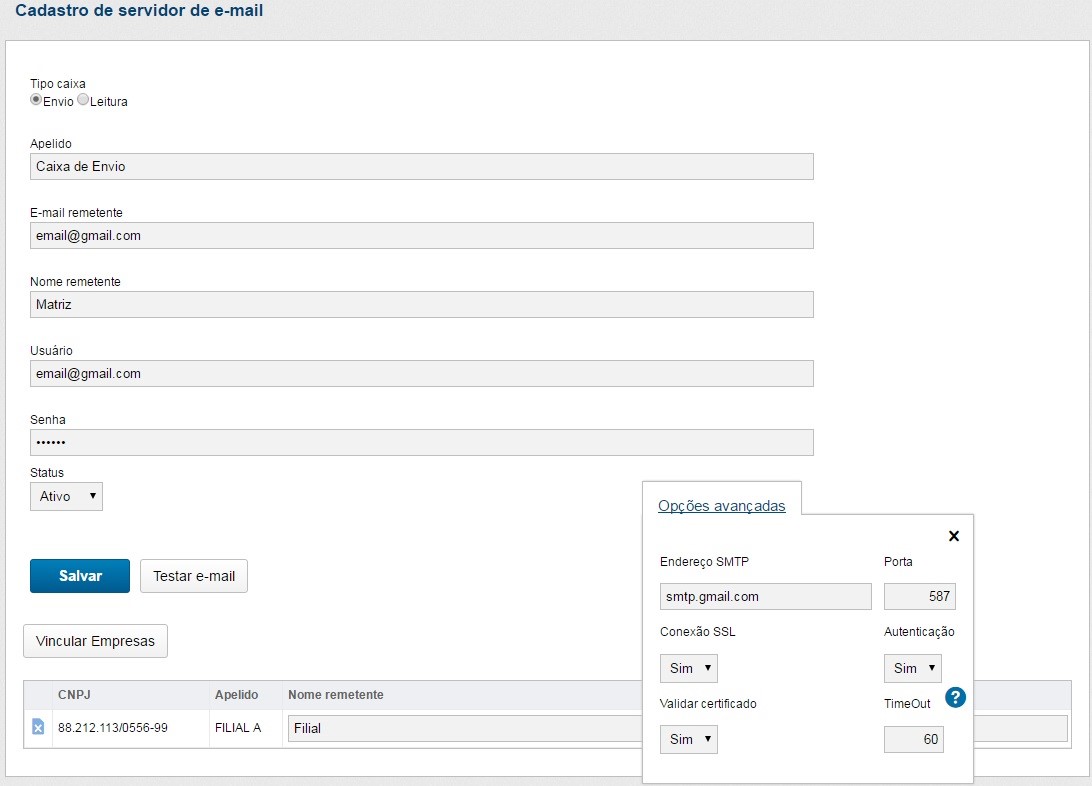Open the Validar certificado dropdown
The image size is (1092, 786).
688,739
